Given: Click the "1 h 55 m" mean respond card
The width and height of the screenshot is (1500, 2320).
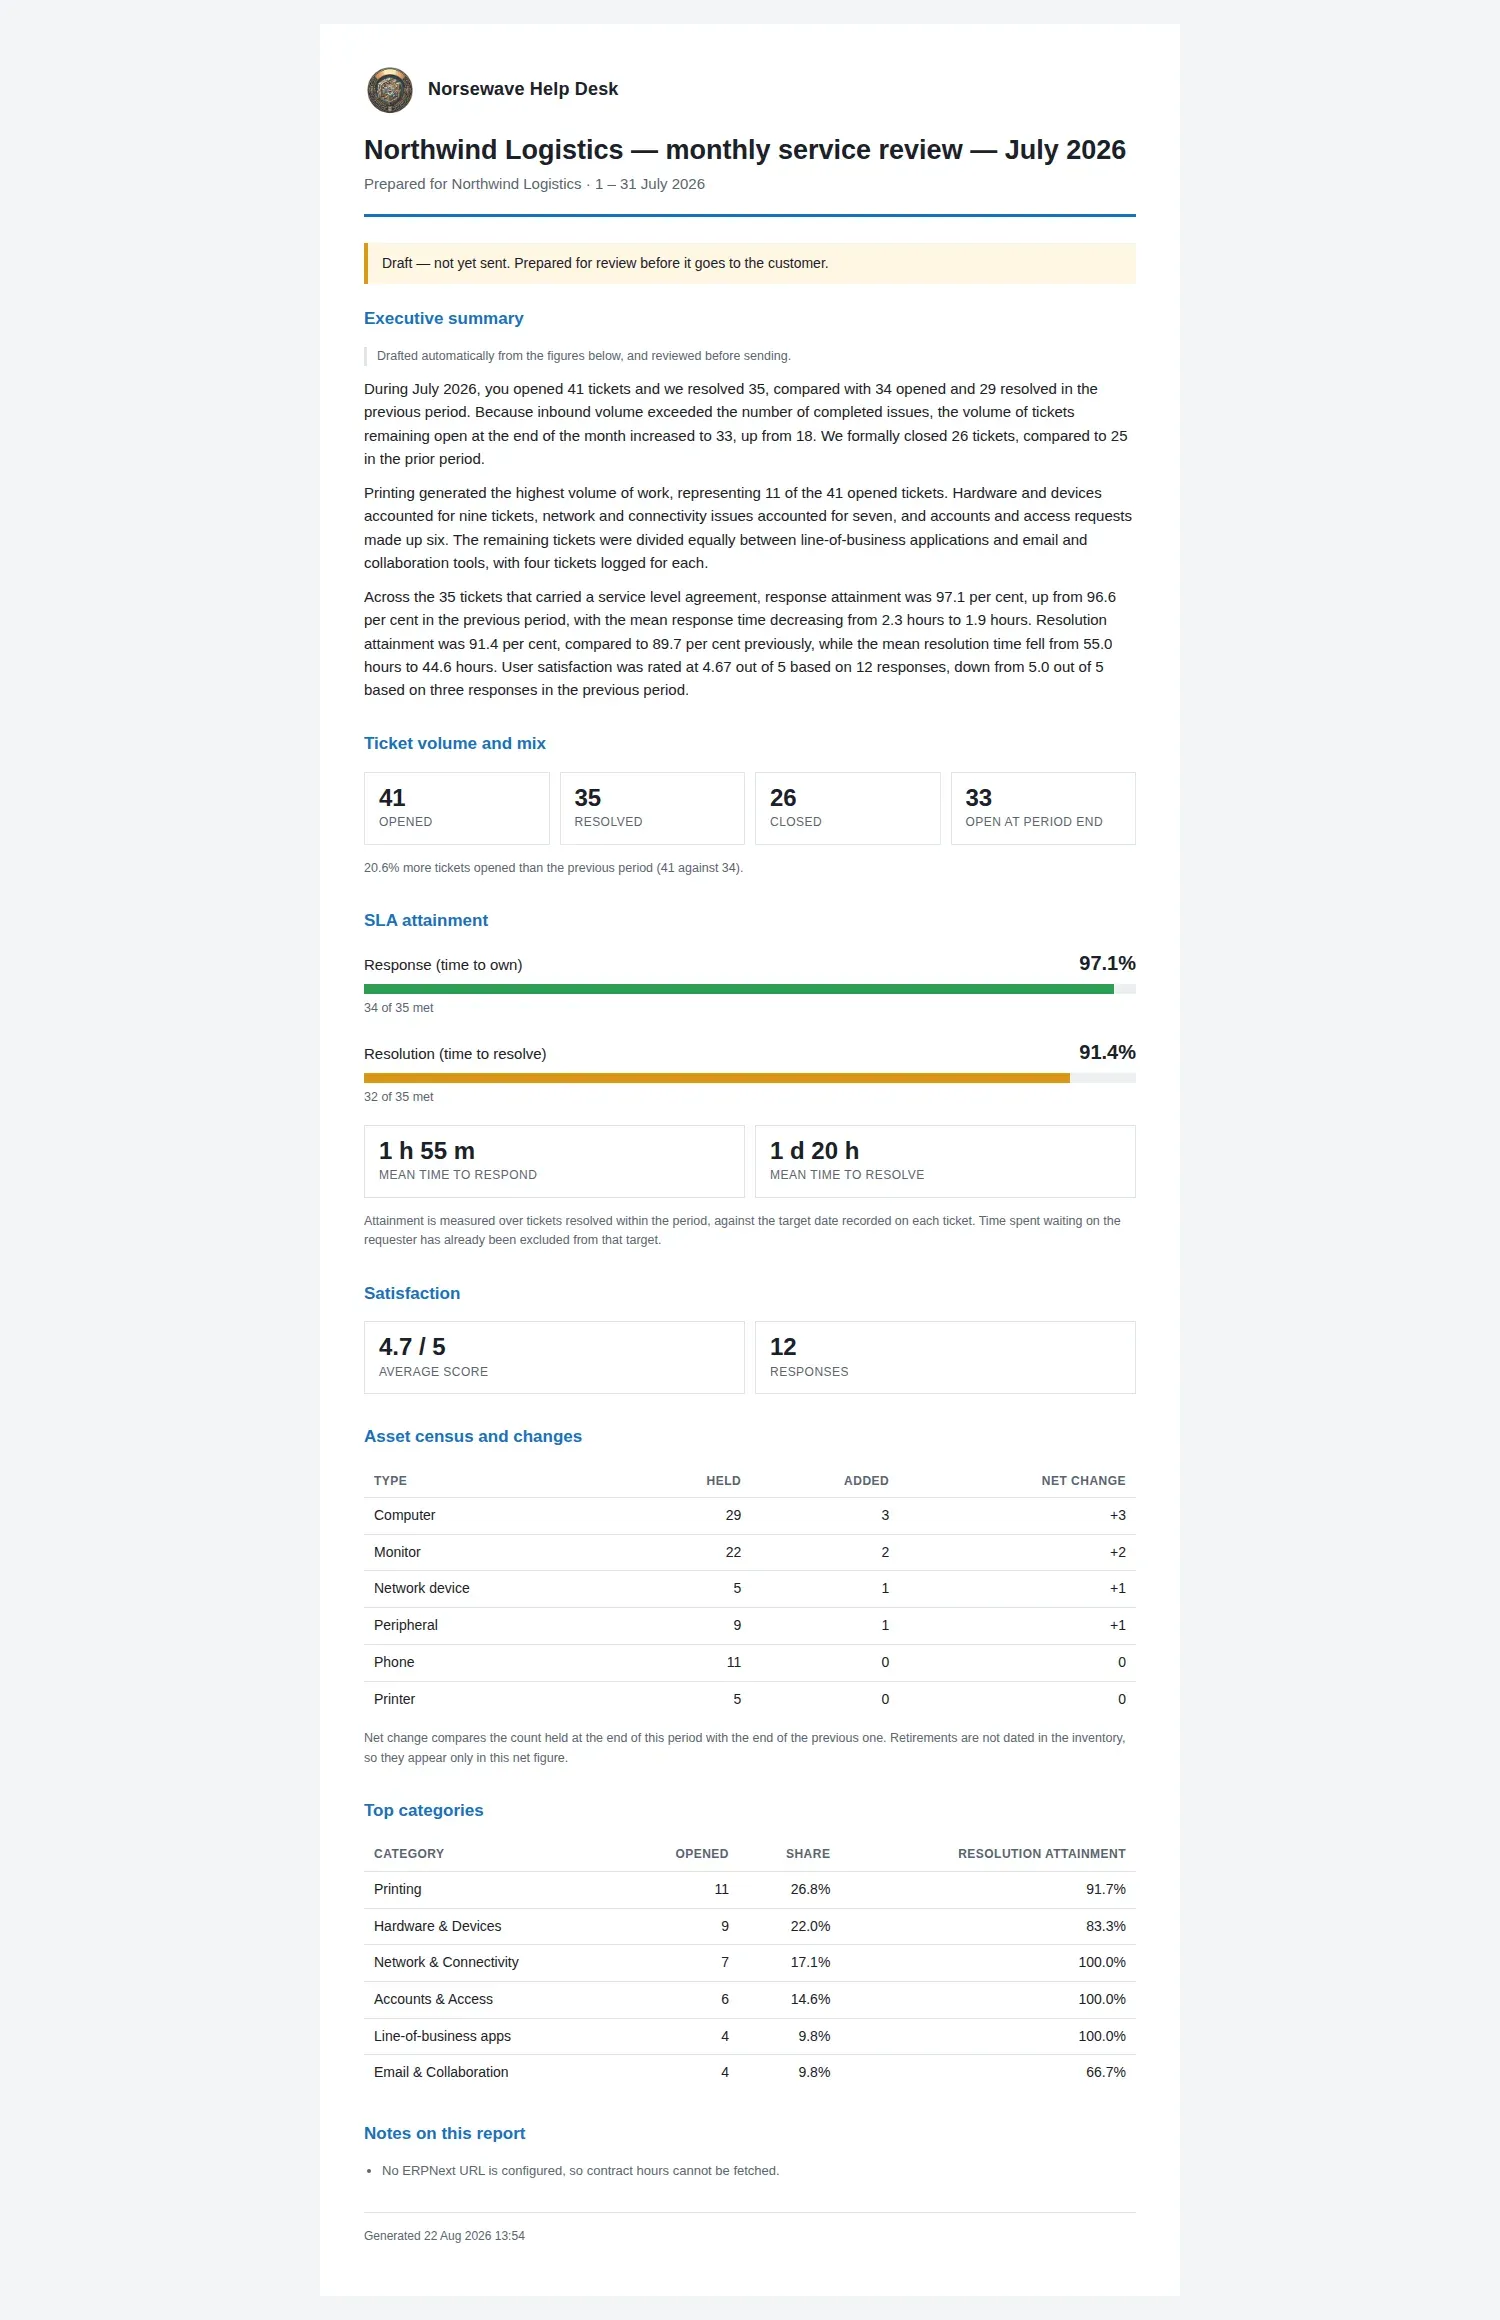Looking at the screenshot, I should 554,1161.
